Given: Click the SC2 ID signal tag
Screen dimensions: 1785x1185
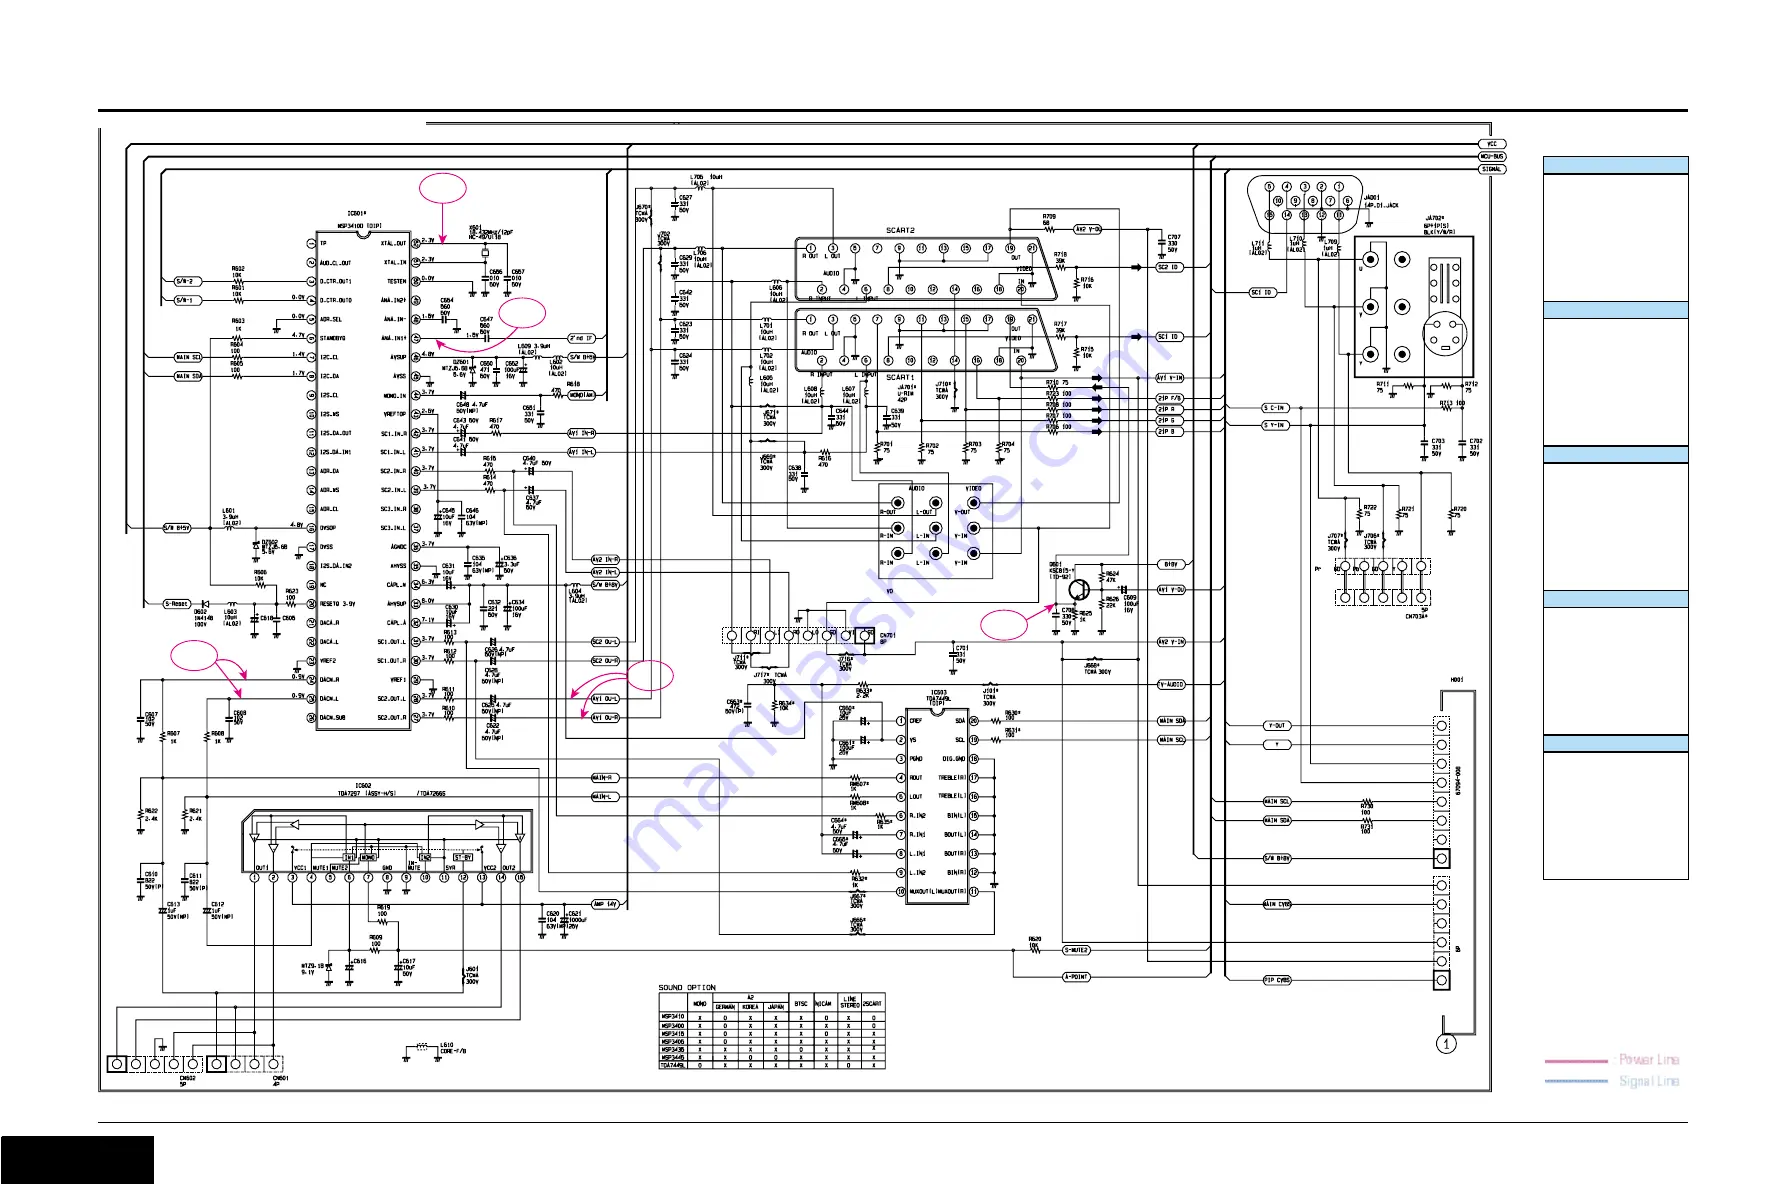Looking at the screenshot, I should click(x=1170, y=267).
